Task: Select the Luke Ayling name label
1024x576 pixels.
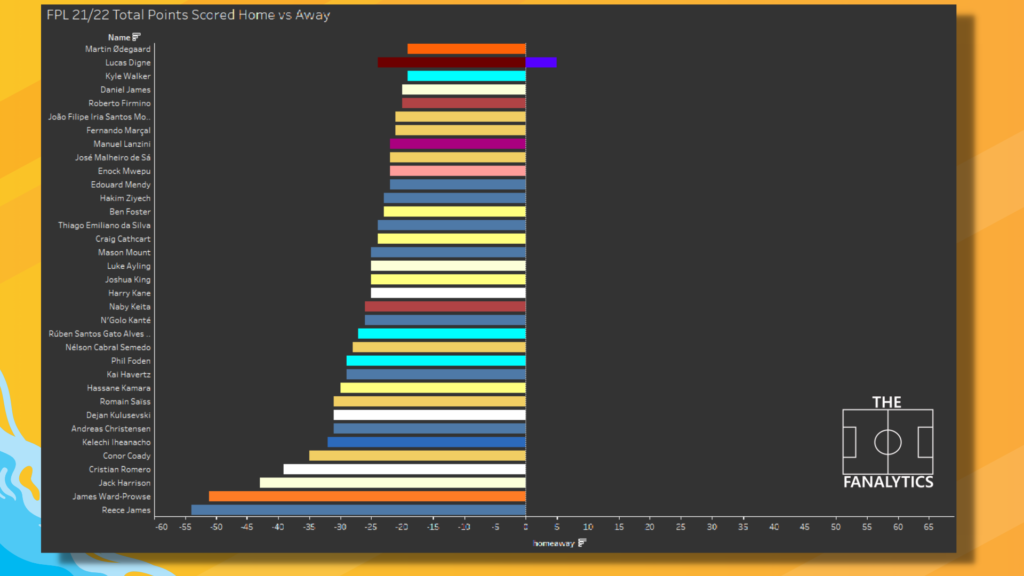Action: click(x=129, y=266)
